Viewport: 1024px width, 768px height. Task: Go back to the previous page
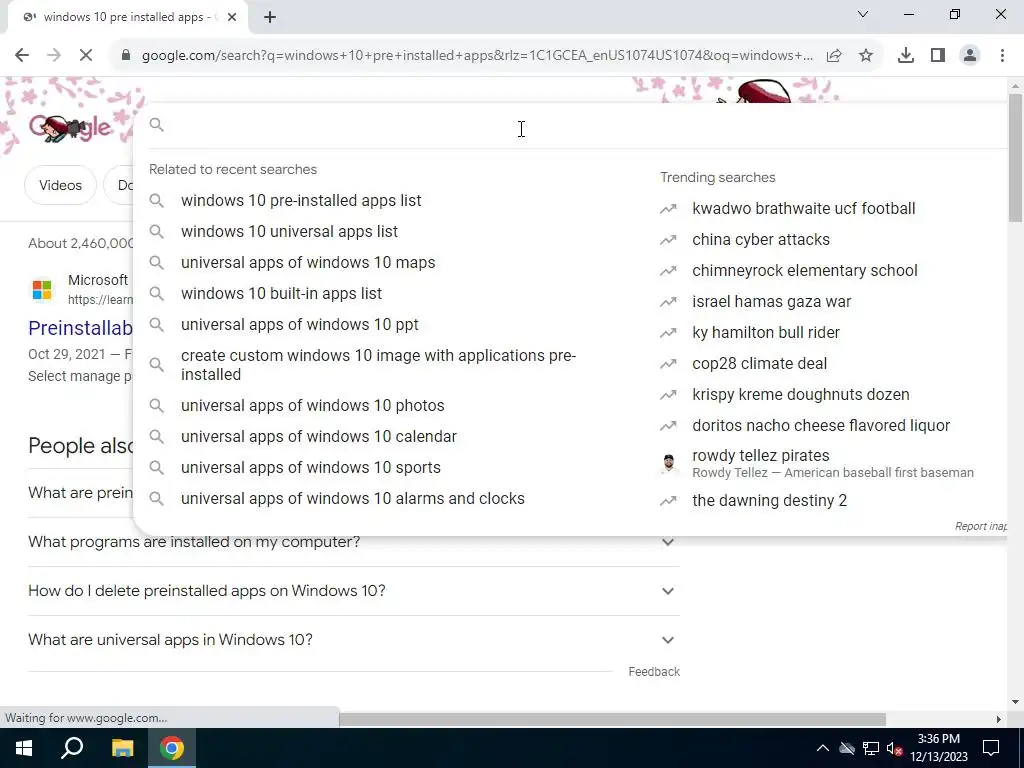click(x=22, y=56)
